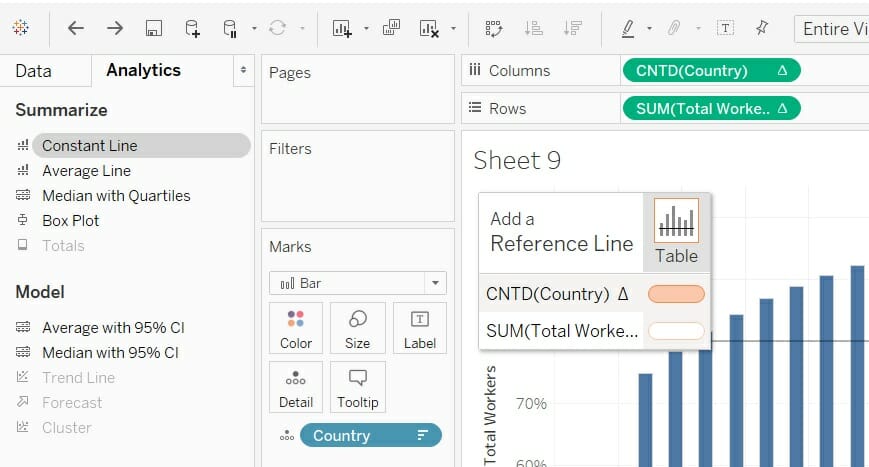Swap rows and columns icon

(x=493, y=28)
